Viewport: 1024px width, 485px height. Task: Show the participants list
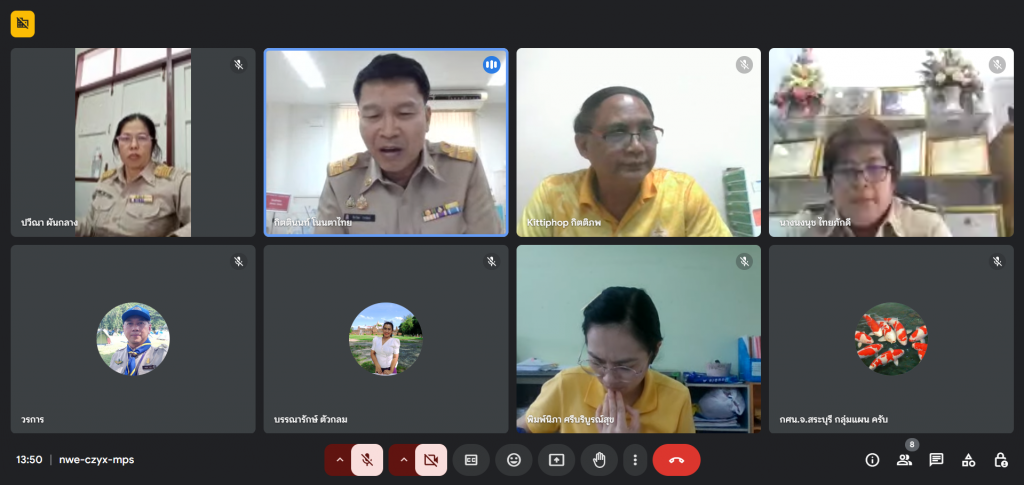pos(904,460)
